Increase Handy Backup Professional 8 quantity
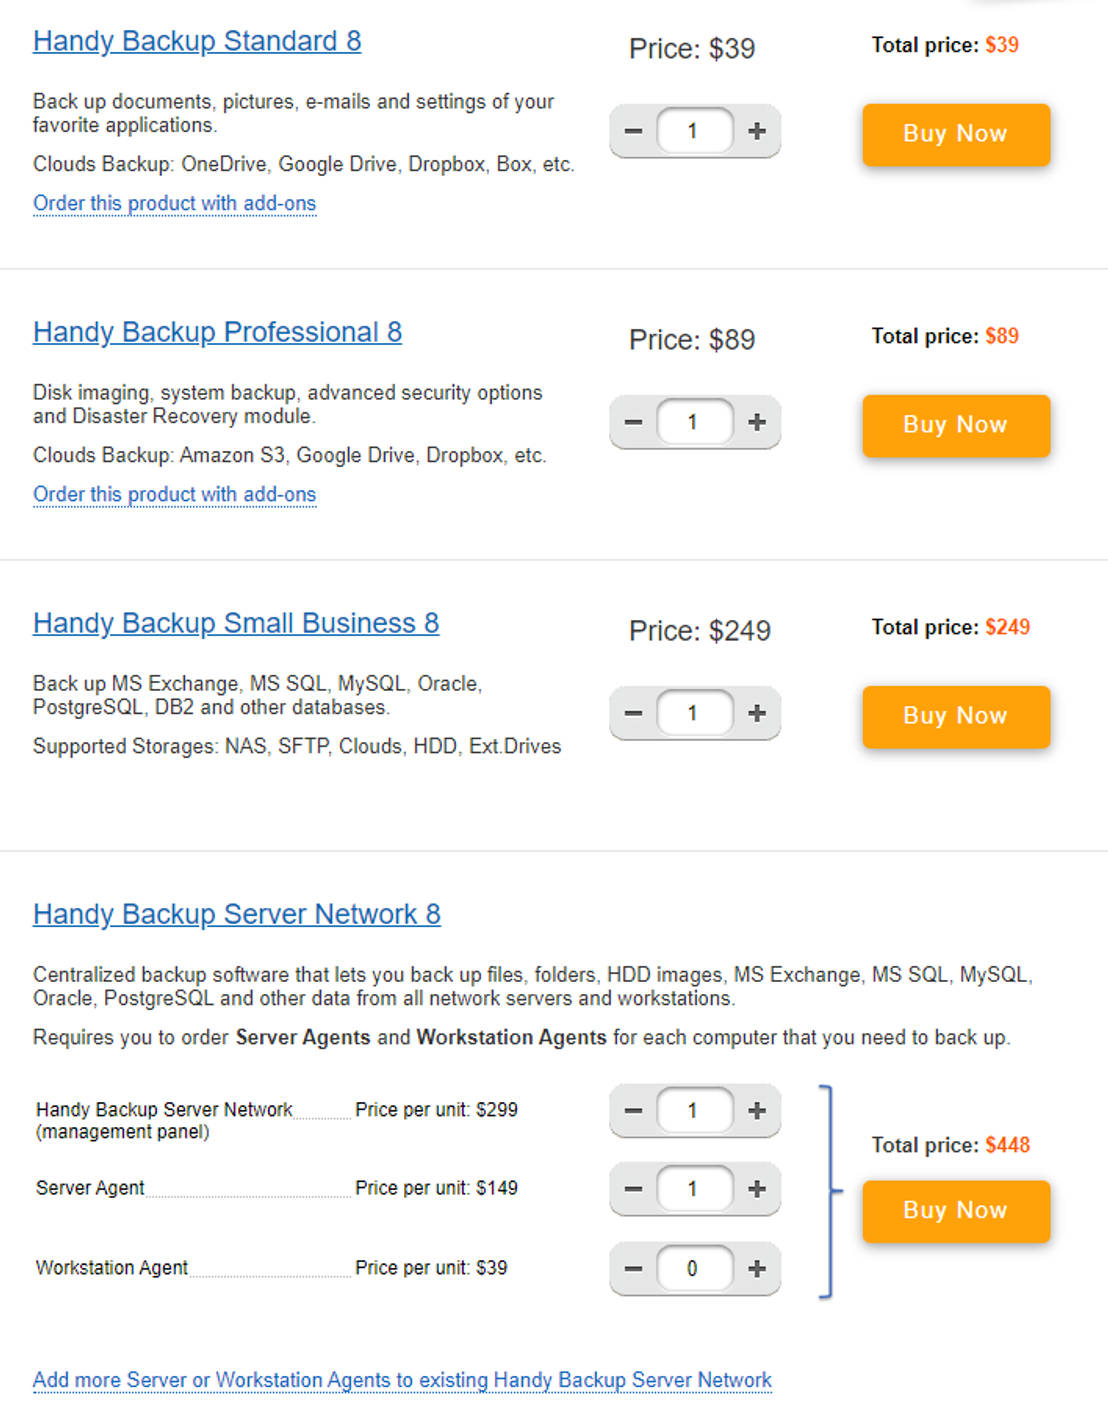The image size is (1108, 1419). (757, 421)
